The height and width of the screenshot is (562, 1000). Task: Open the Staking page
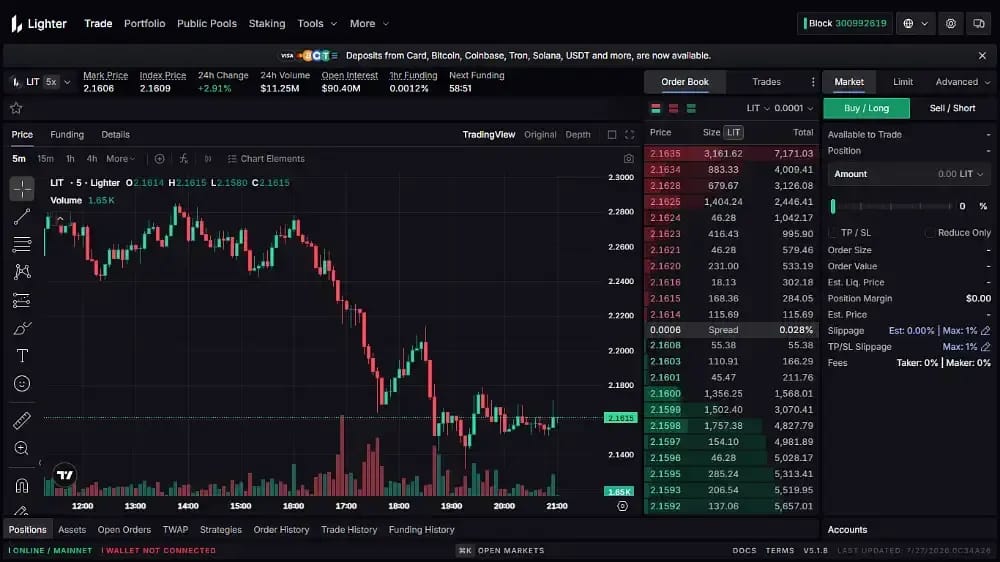click(x=267, y=24)
